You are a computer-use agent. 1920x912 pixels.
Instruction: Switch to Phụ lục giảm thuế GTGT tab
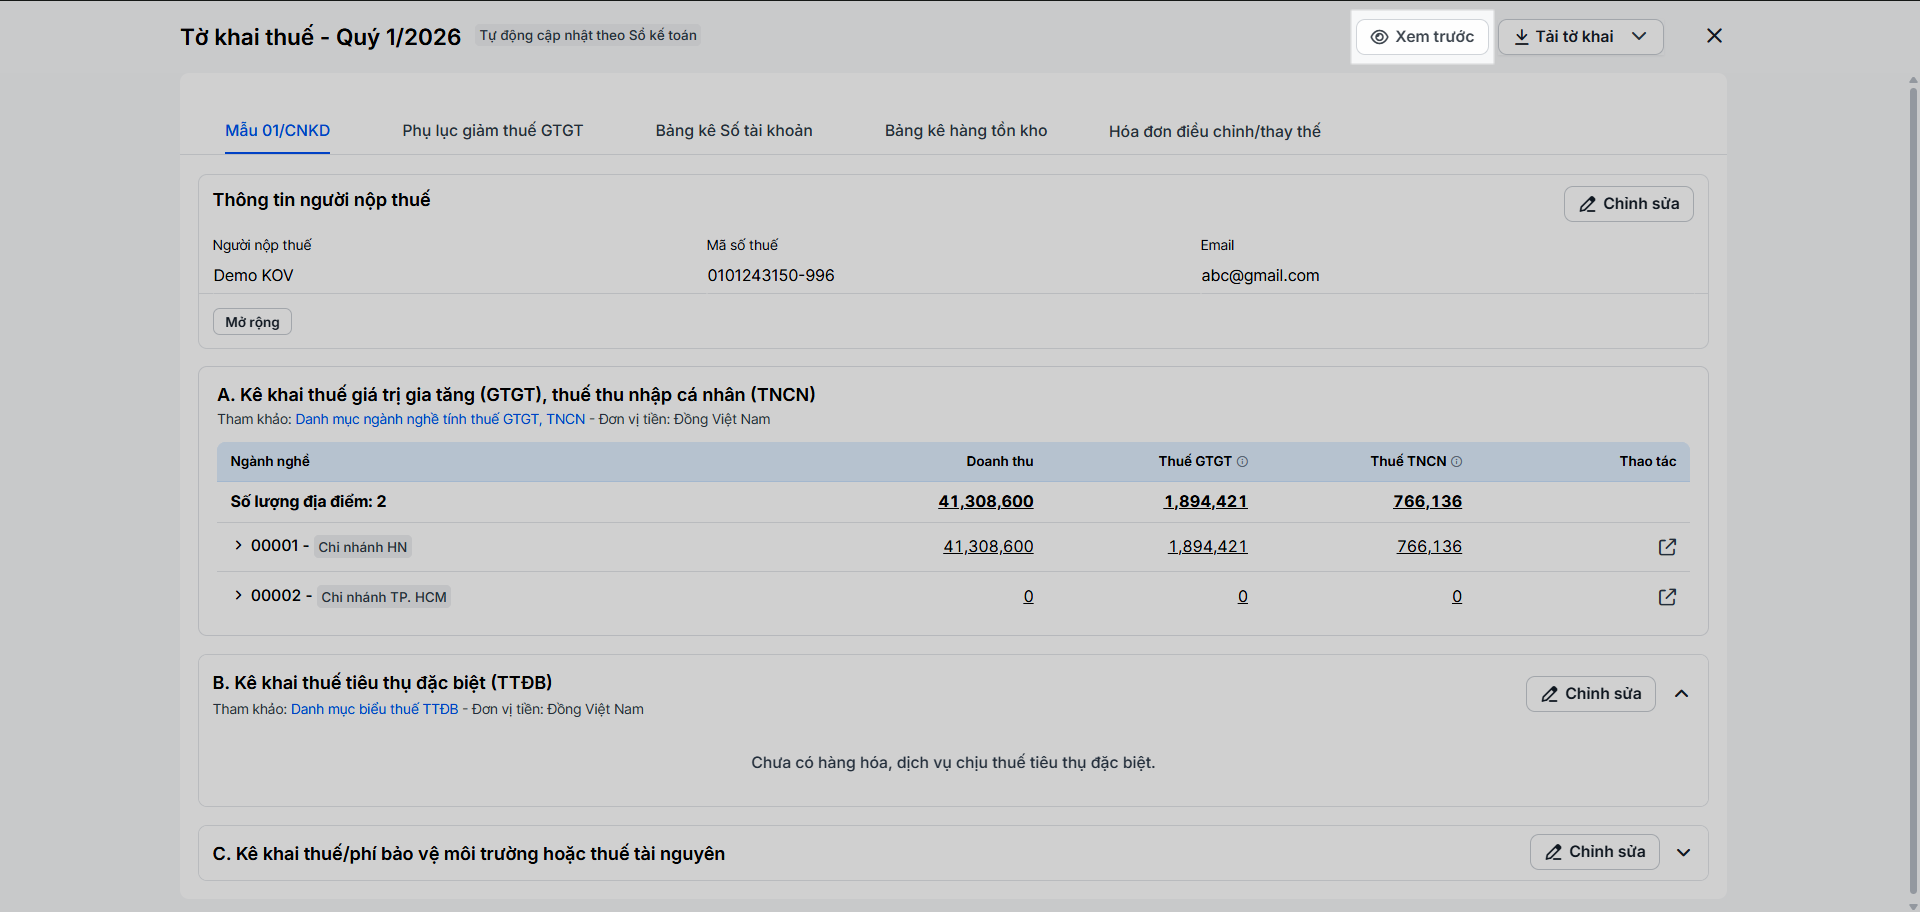pyautogui.click(x=492, y=131)
